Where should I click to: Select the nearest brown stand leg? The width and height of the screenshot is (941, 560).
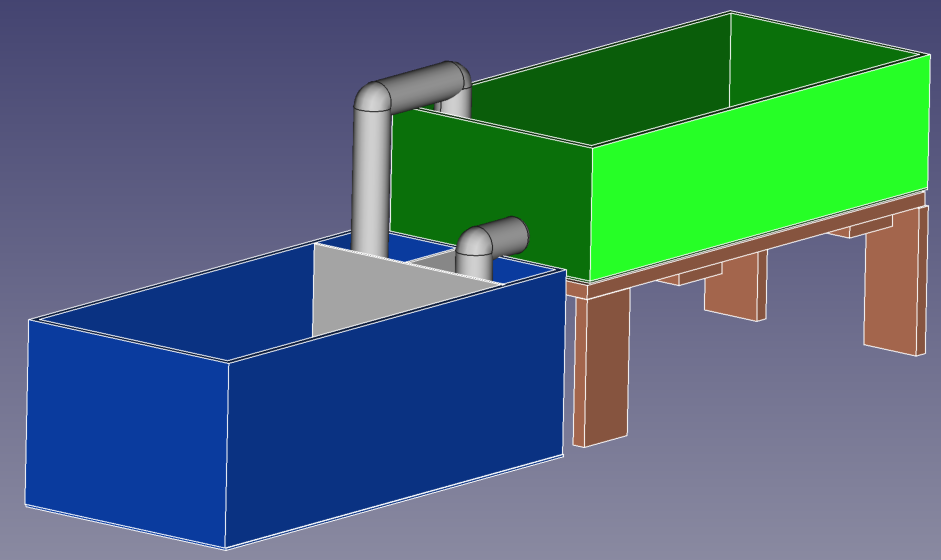pyautogui.click(x=601, y=367)
